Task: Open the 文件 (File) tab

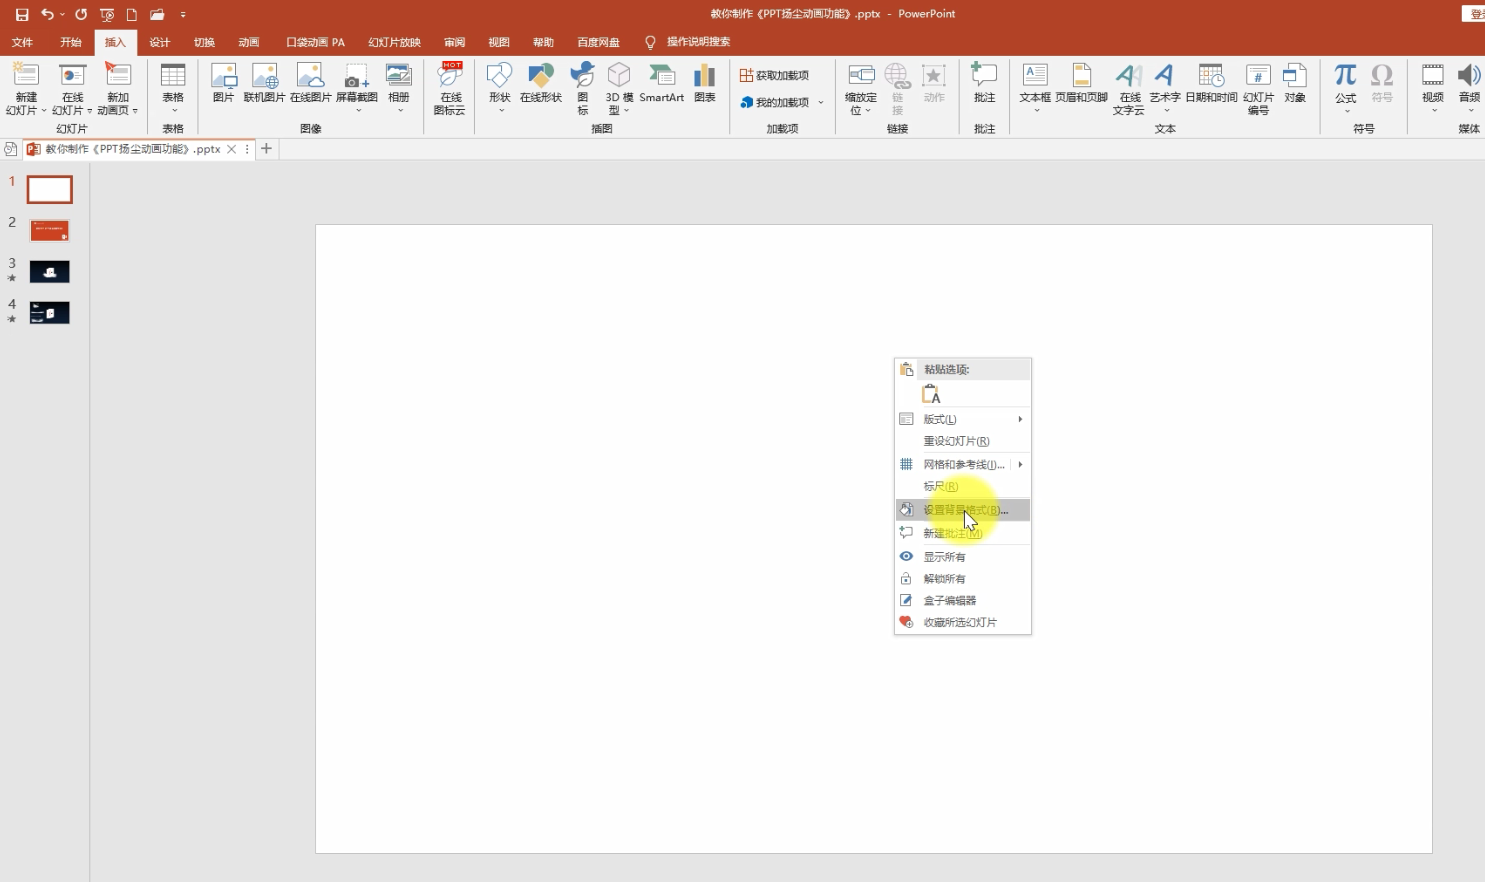Action: 22,42
